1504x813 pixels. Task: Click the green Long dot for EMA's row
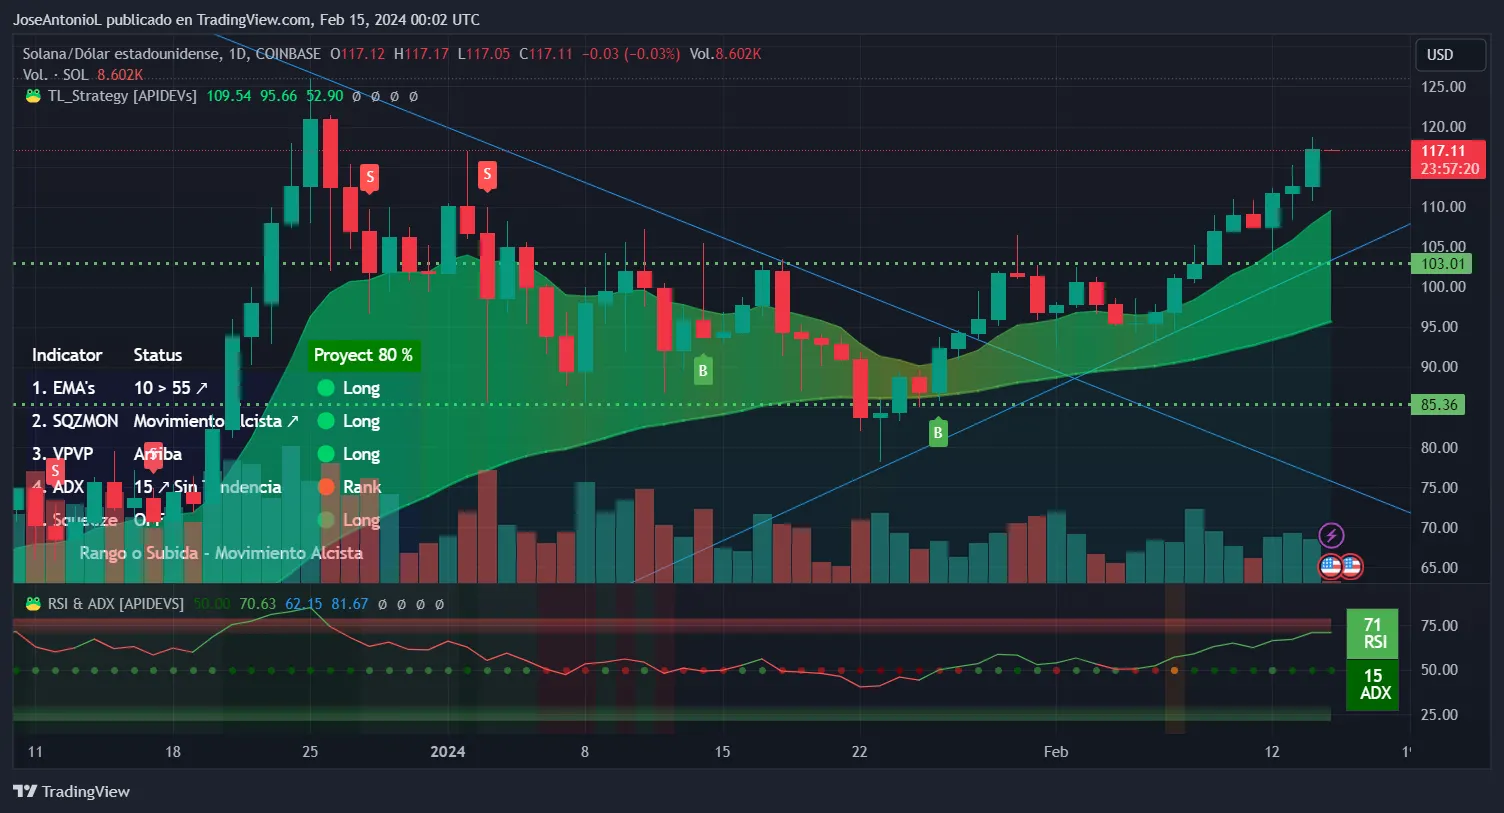click(x=325, y=388)
